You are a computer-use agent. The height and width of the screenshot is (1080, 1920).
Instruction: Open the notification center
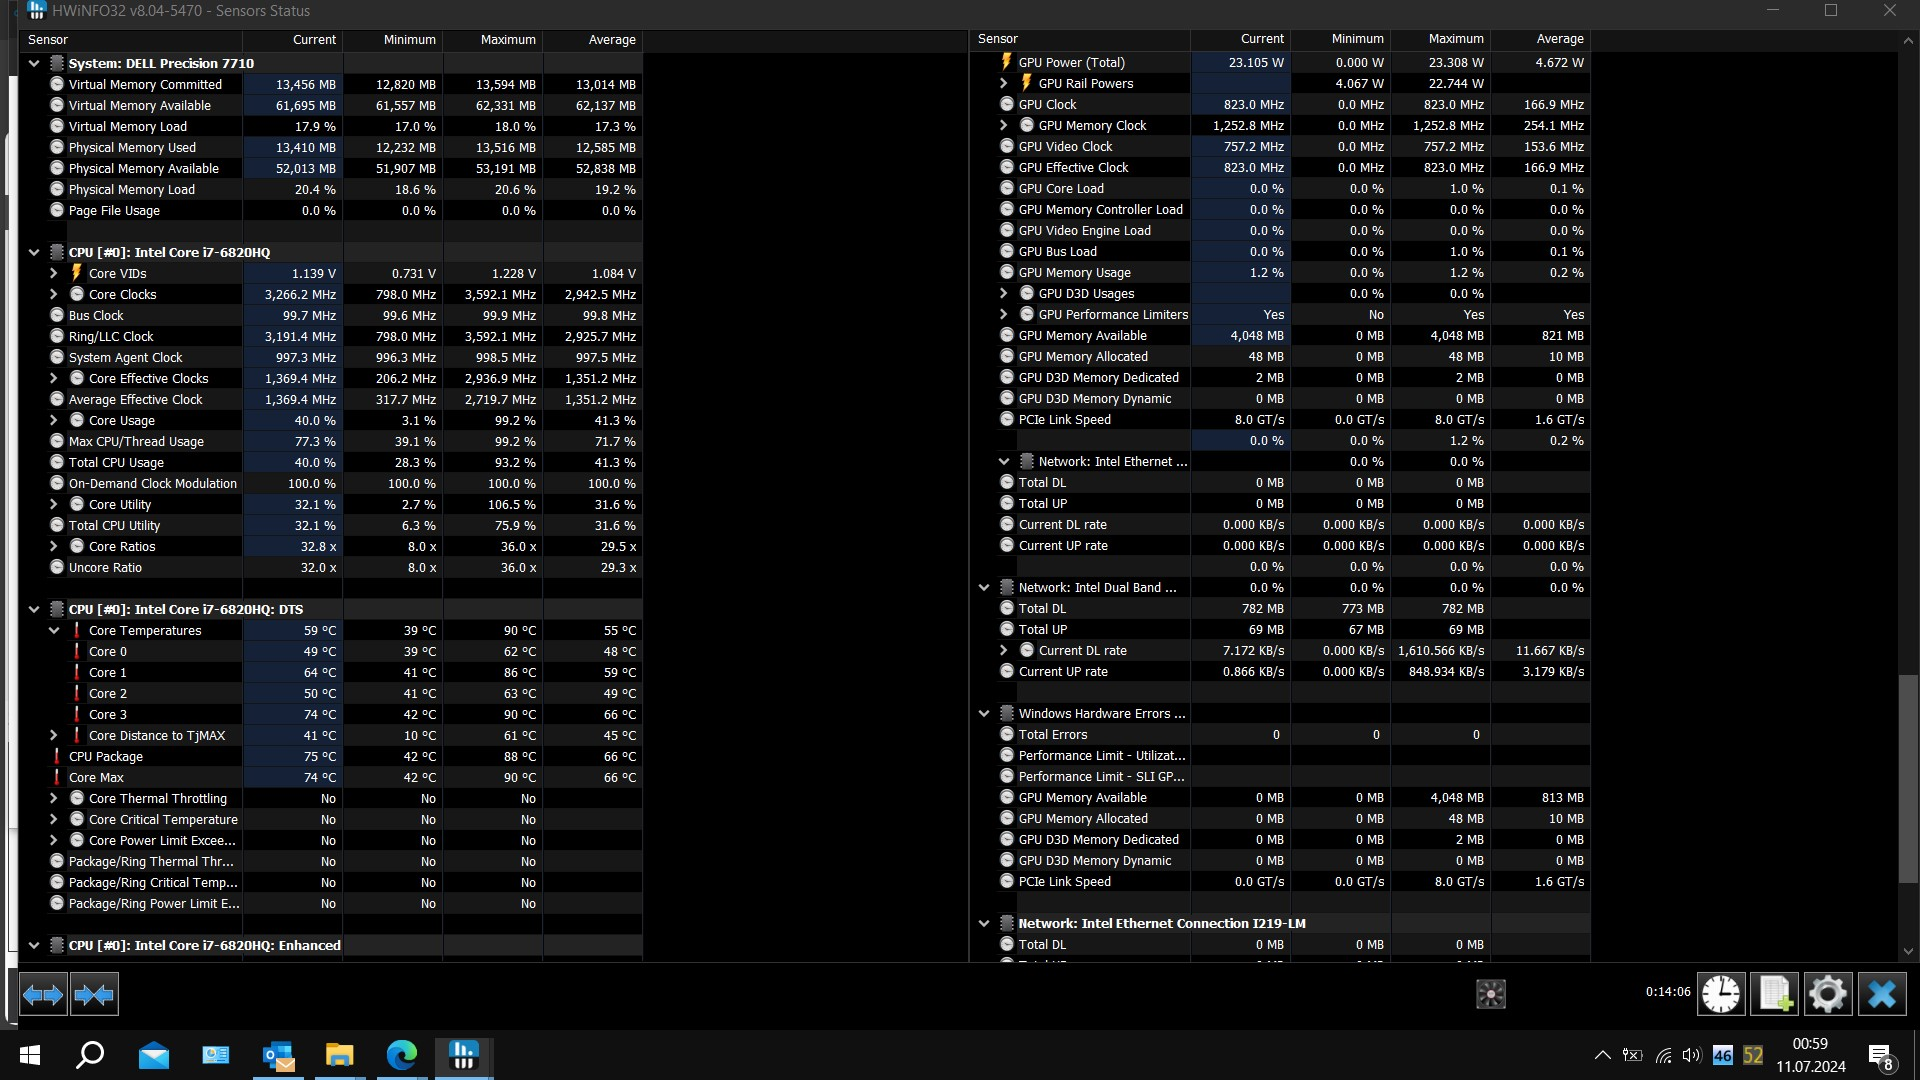1880,1056
